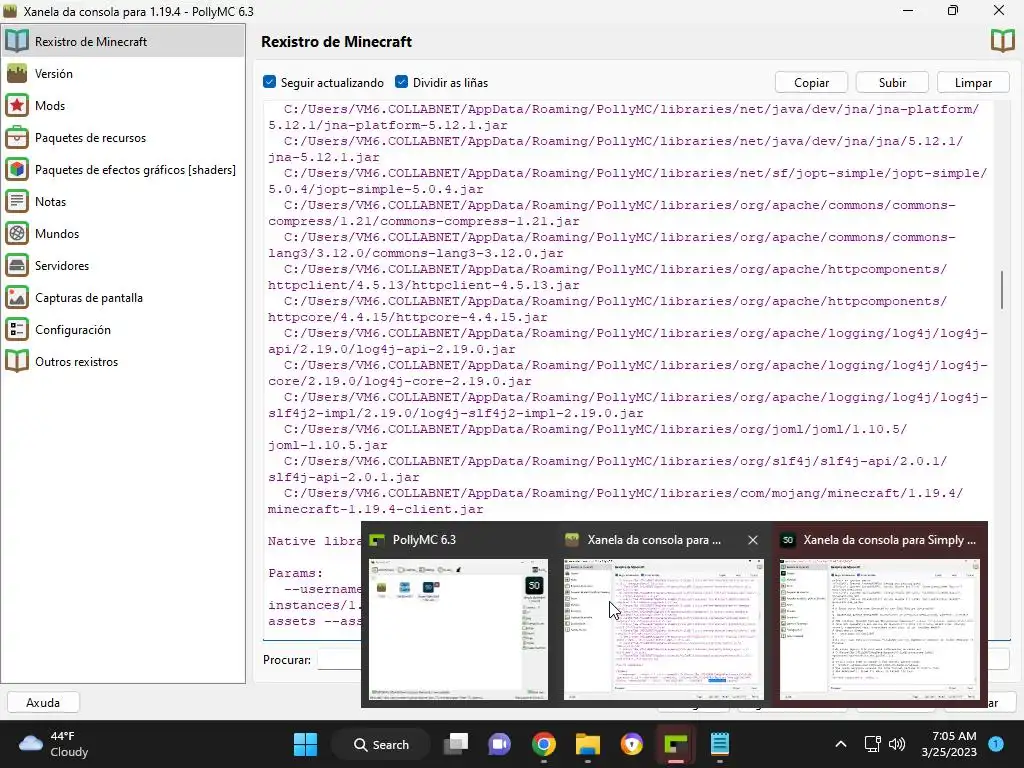Click the jna-5.12.1.jar log line
Viewport: 1024px width, 768px height.
[x=324, y=157]
